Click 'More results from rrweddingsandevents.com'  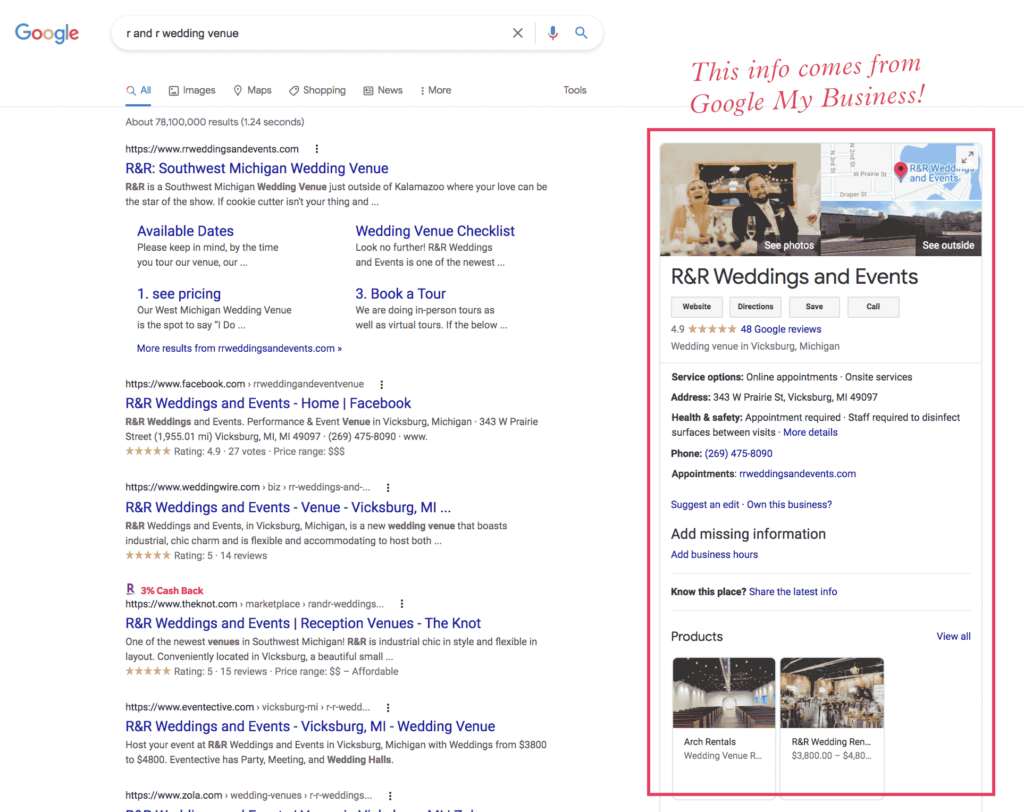click(x=239, y=348)
